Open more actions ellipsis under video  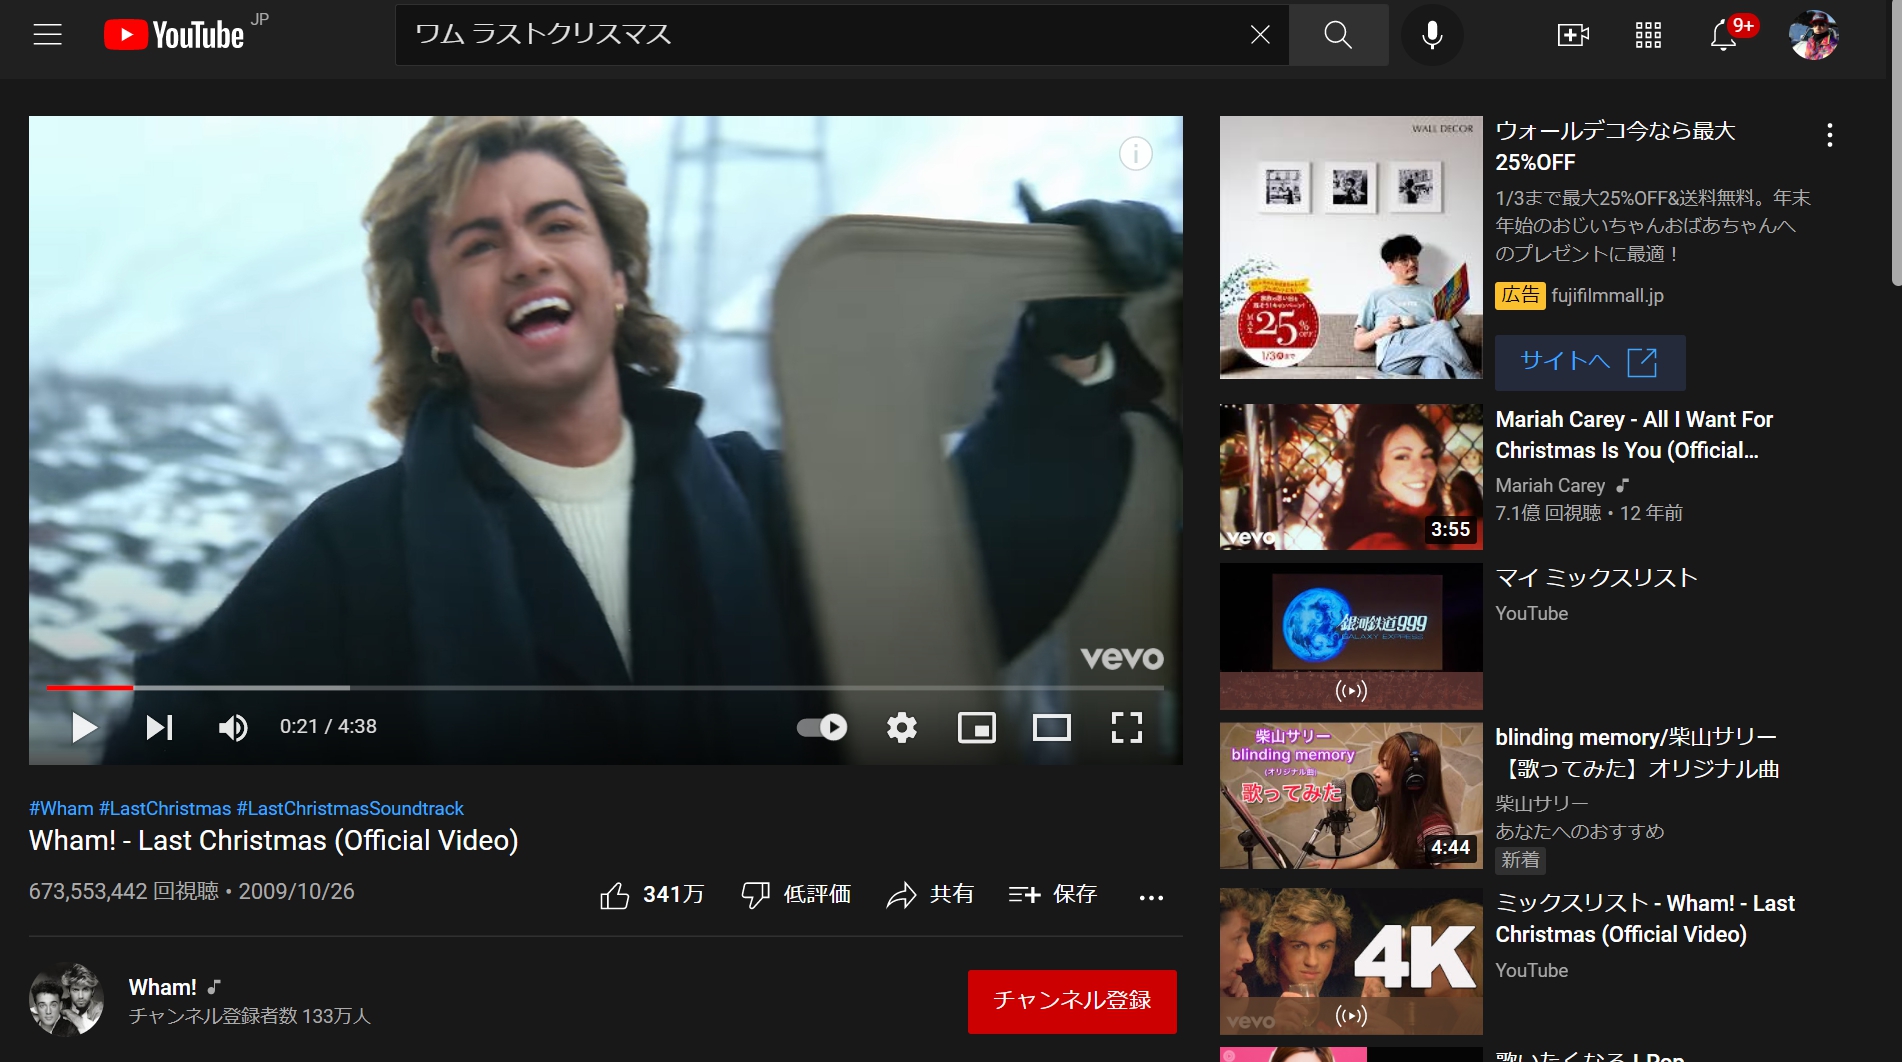(1151, 897)
